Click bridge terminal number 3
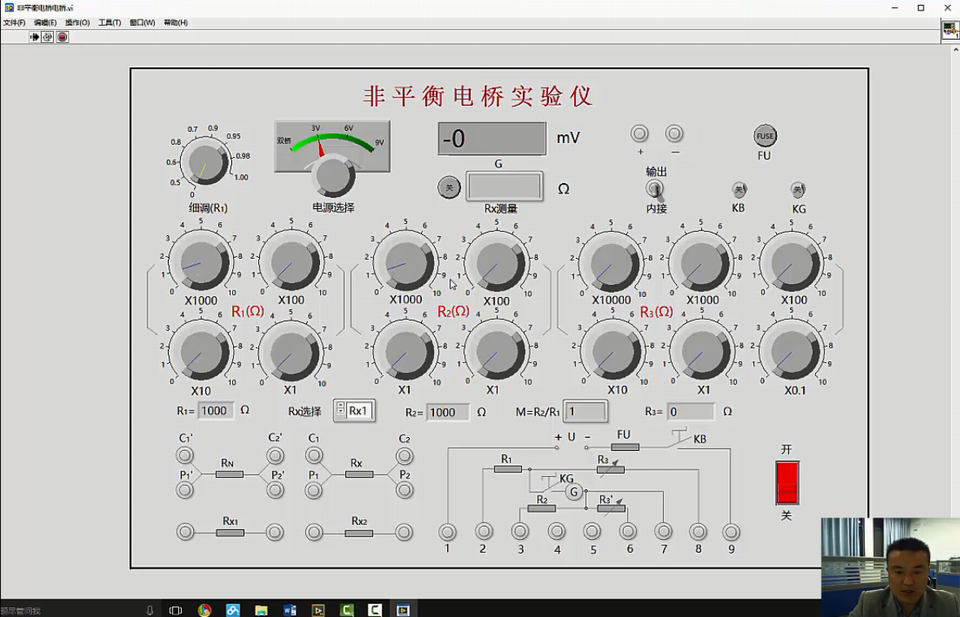The image size is (960, 617). point(520,531)
